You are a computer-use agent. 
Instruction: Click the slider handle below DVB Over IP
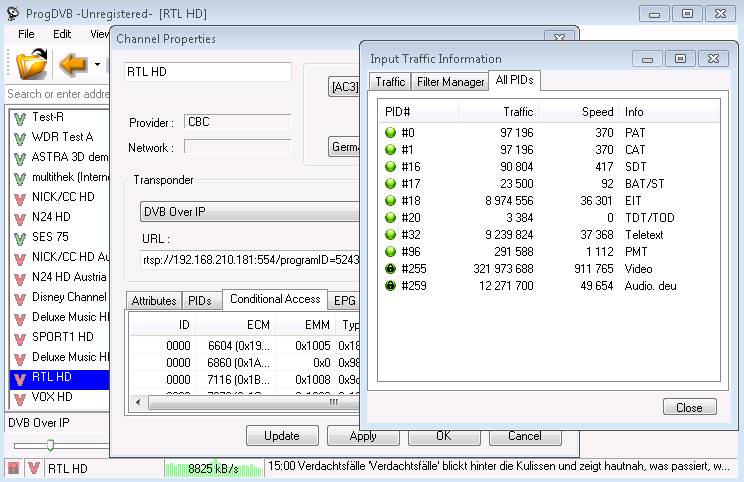49,444
